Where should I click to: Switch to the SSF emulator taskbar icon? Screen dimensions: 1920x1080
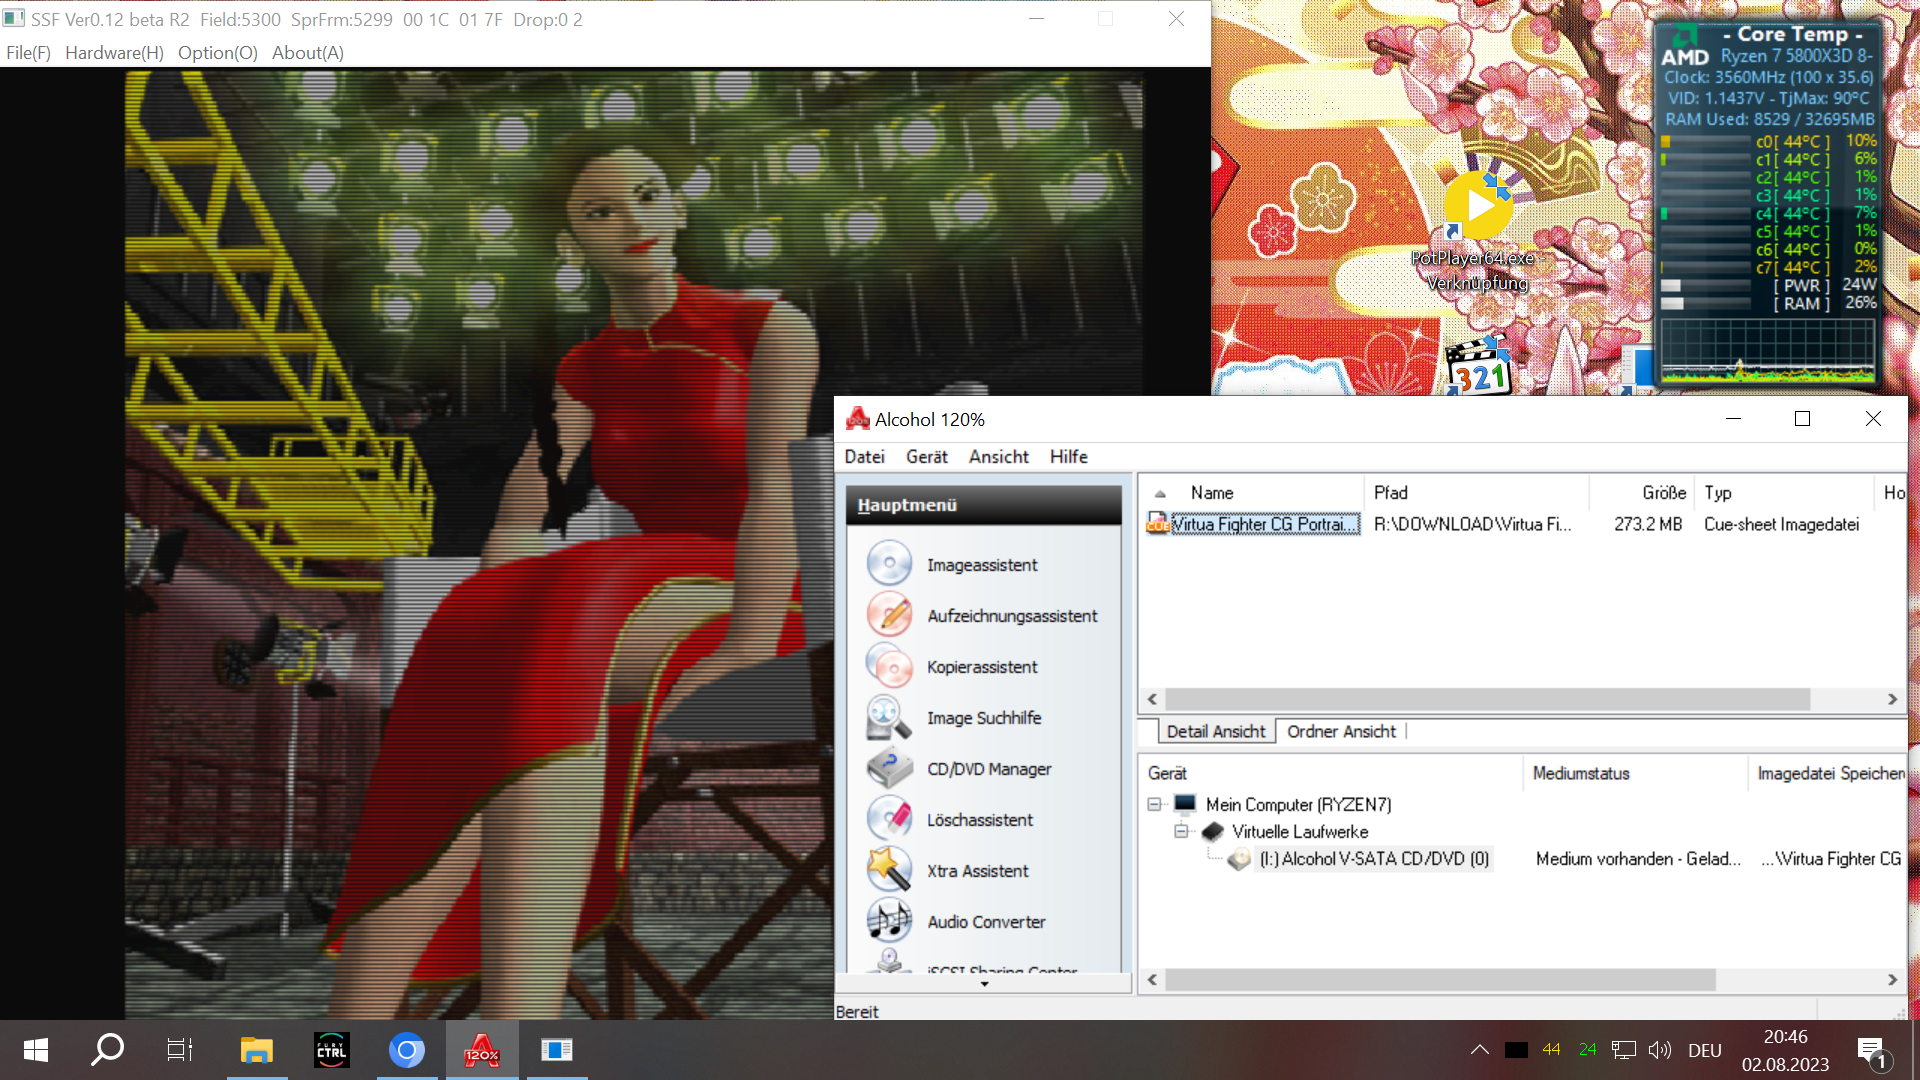[x=557, y=1050]
